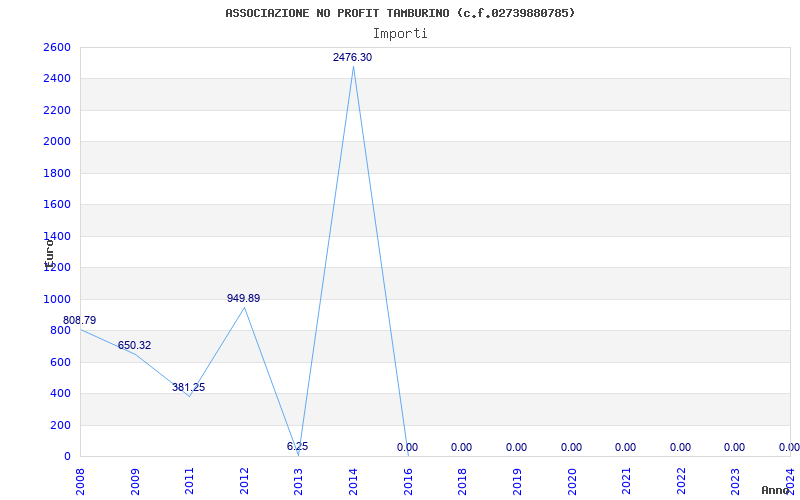
Task: Click the 650.32 data label
Action: tap(134, 345)
